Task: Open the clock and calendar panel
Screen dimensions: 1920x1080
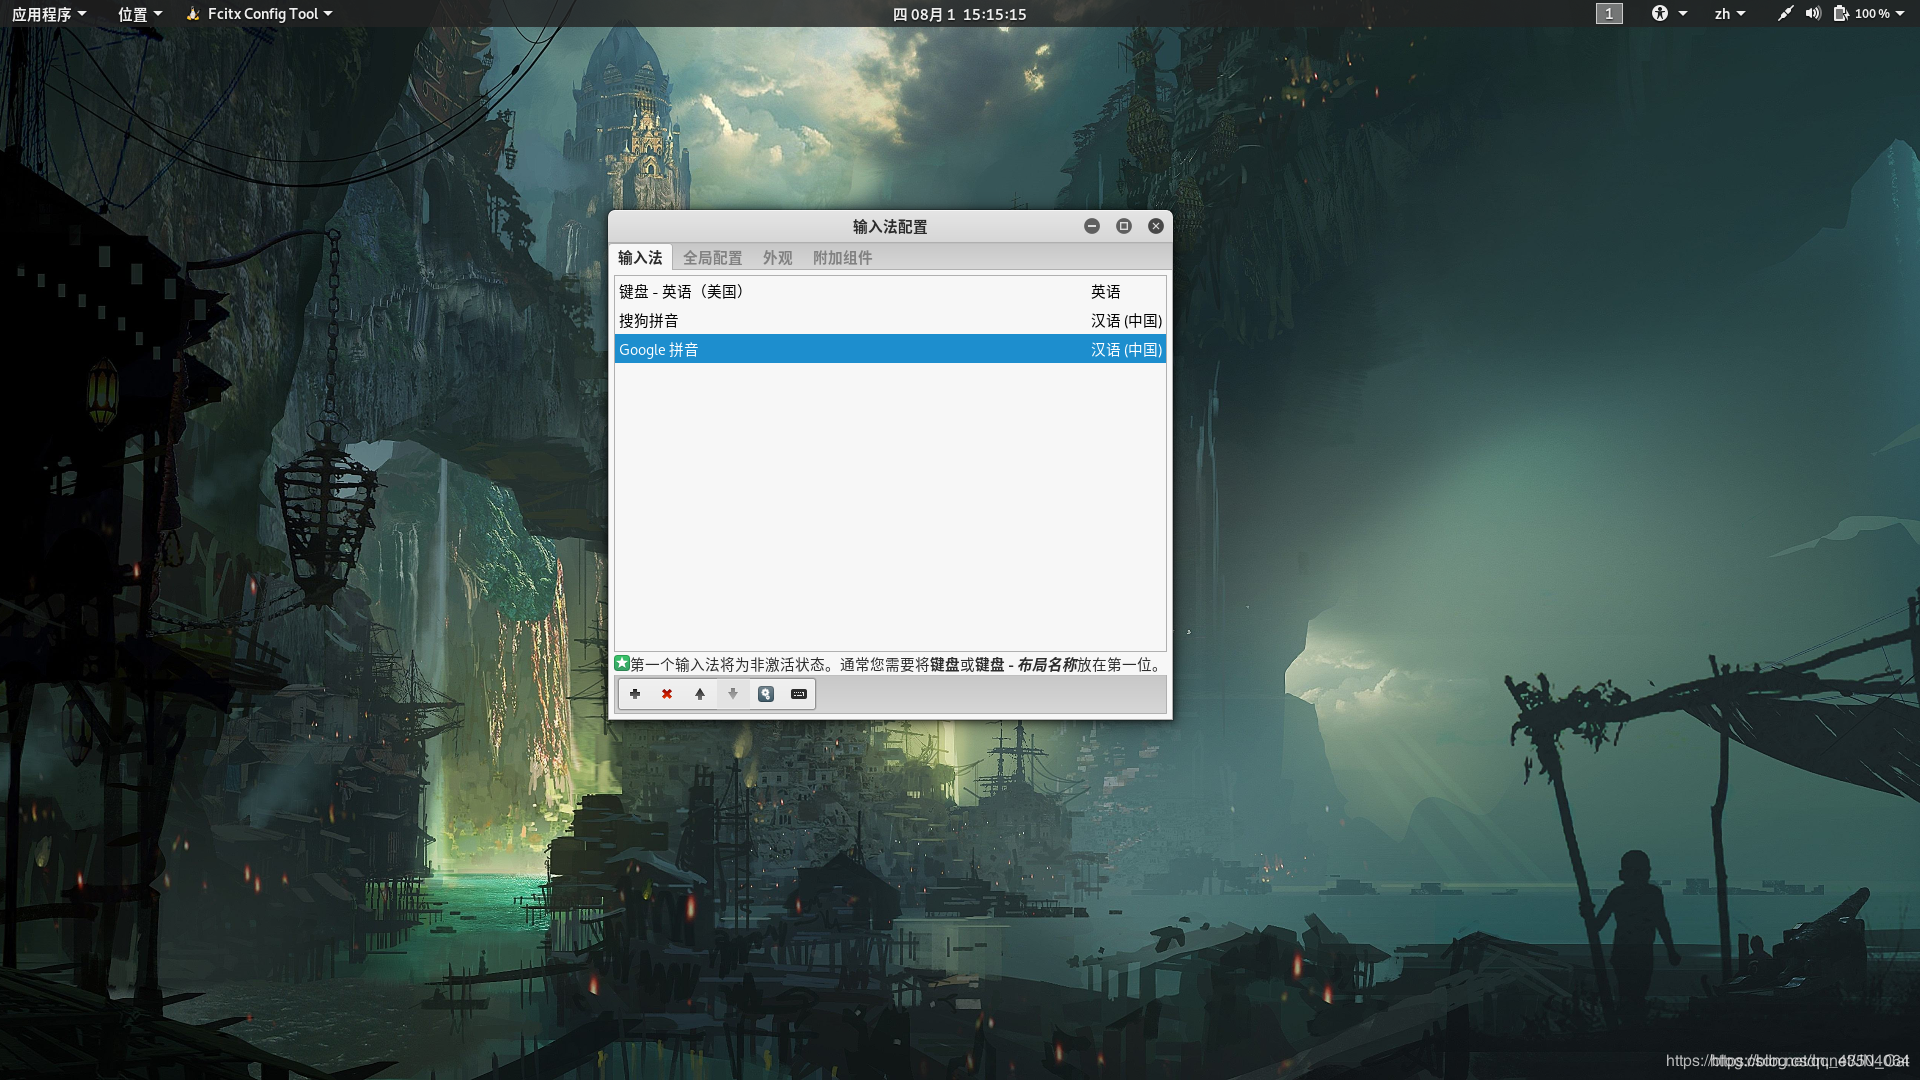Action: (x=959, y=14)
